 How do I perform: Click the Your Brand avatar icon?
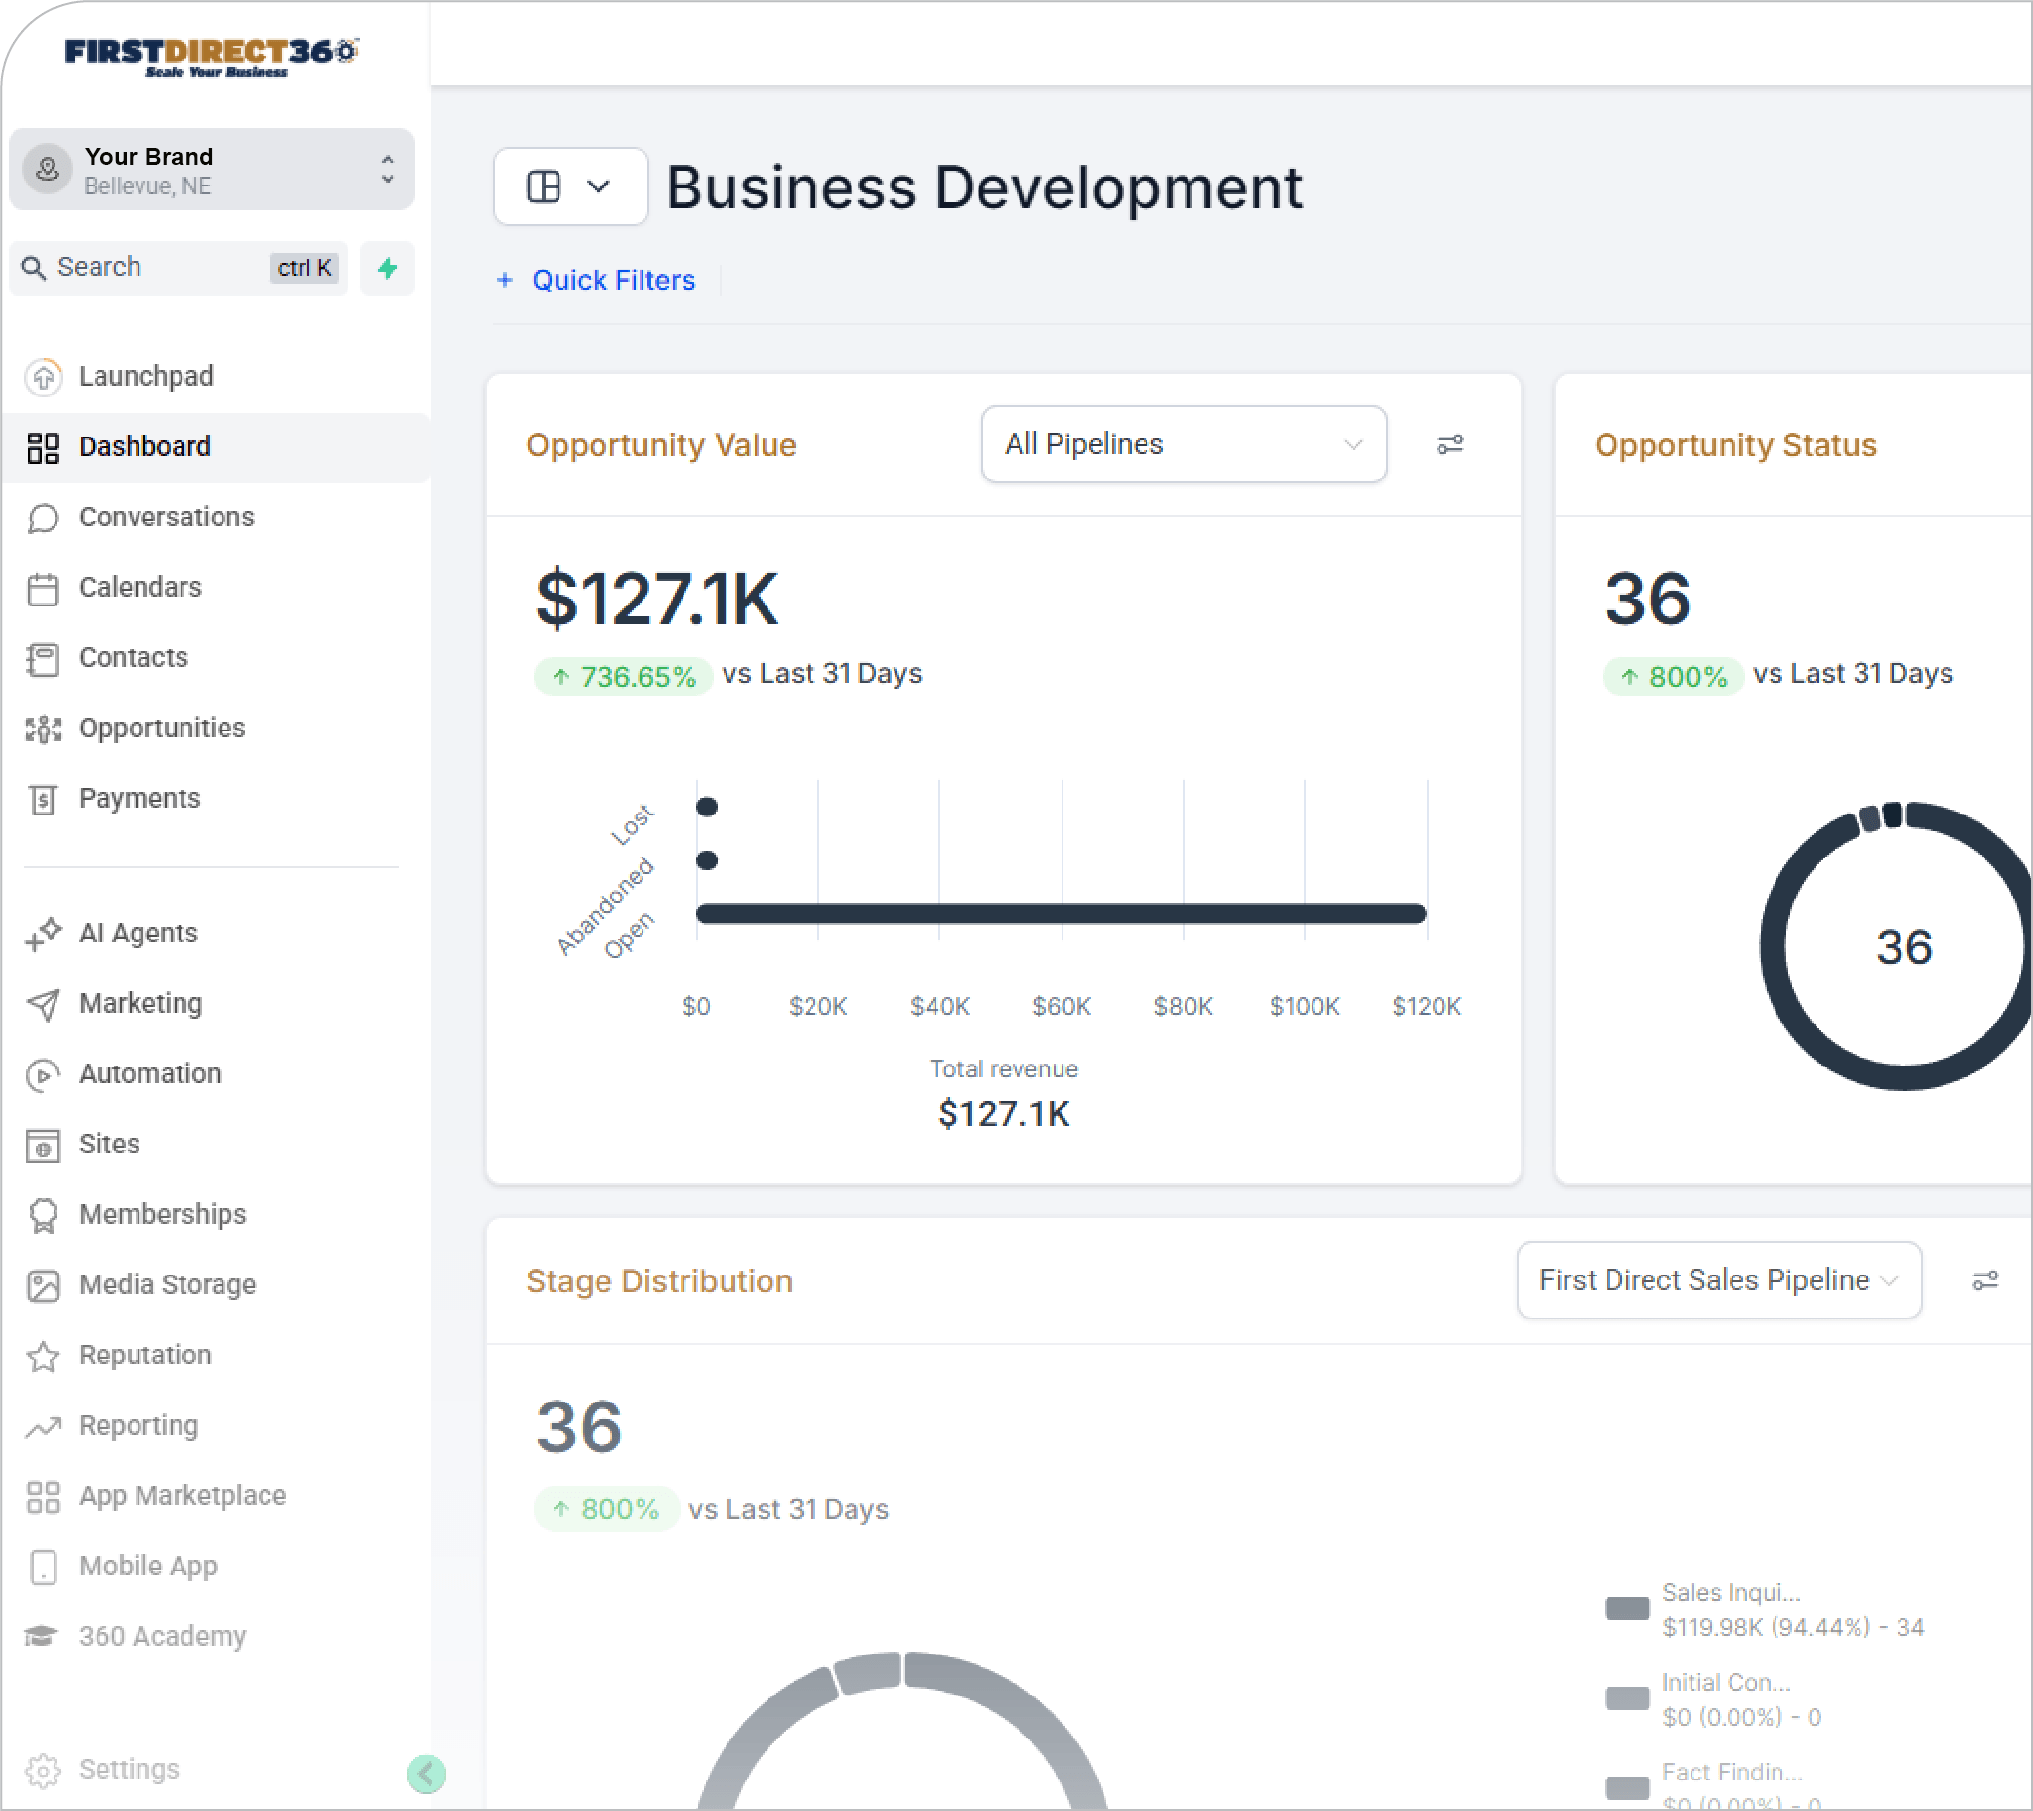pyautogui.click(x=47, y=169)
